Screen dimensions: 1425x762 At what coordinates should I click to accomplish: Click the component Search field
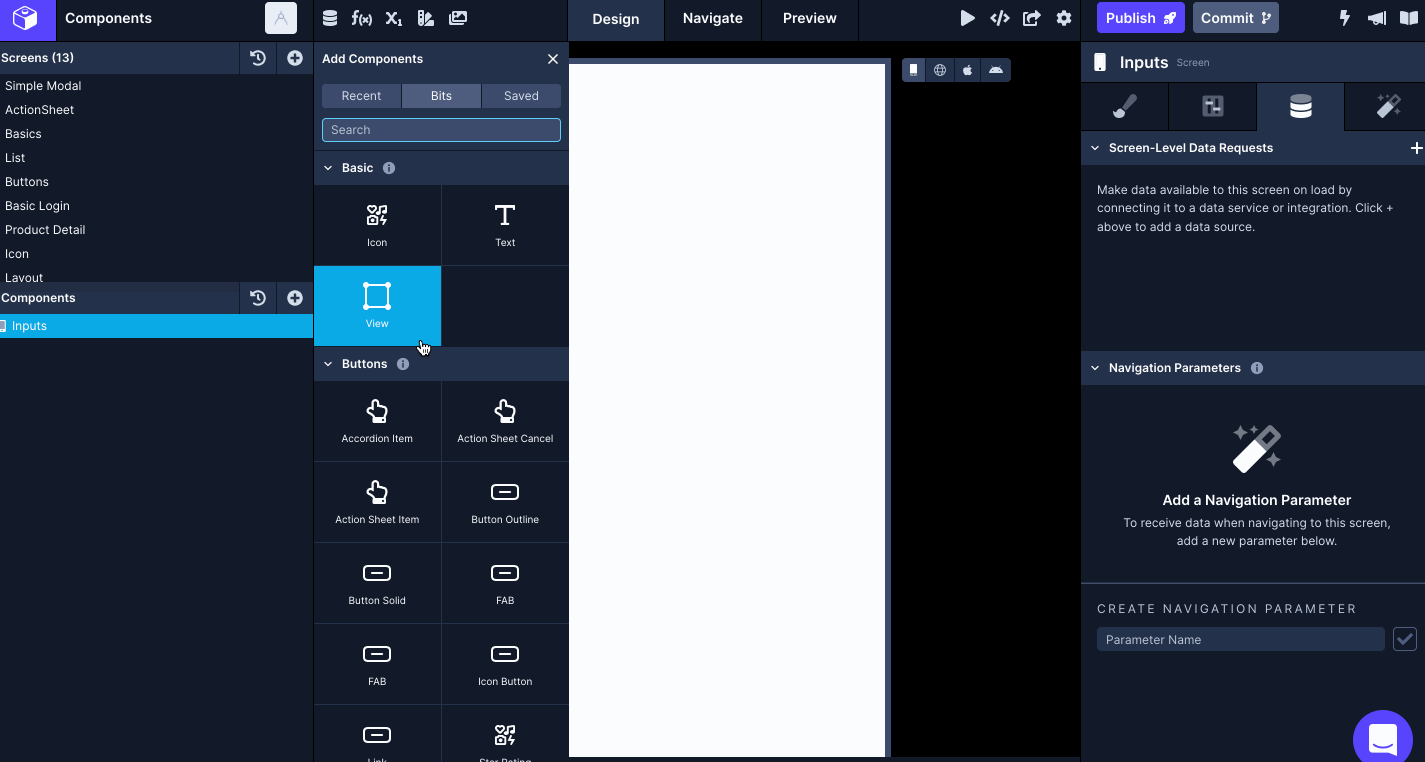point(441,130)
